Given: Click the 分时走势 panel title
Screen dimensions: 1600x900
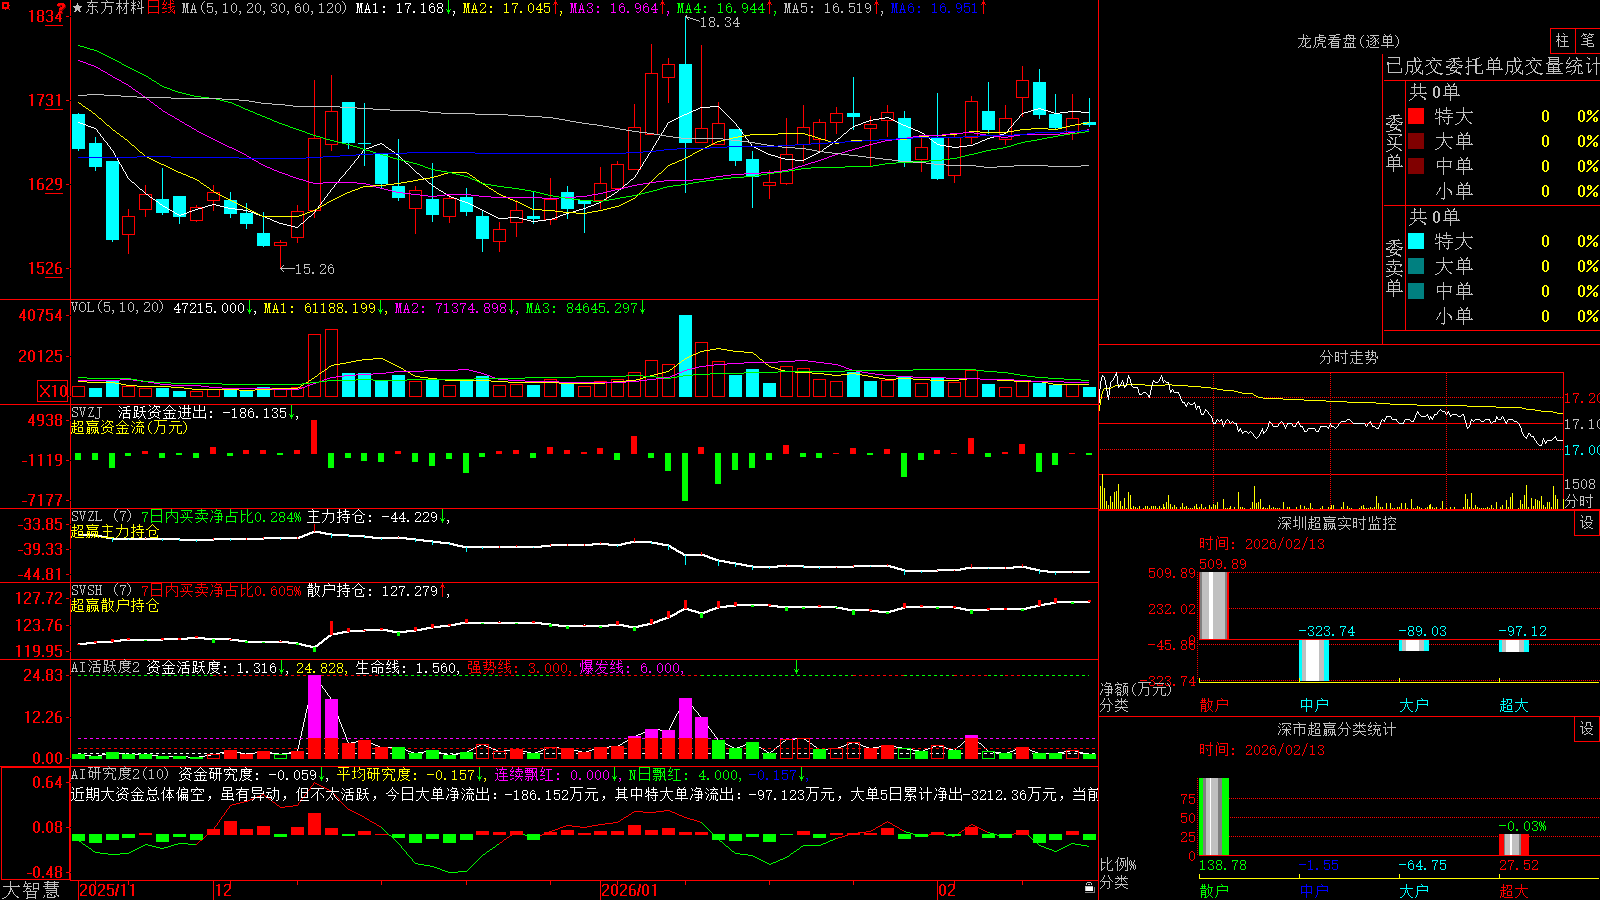Looking at the screenshot, I should click(x=1348, y=357).
